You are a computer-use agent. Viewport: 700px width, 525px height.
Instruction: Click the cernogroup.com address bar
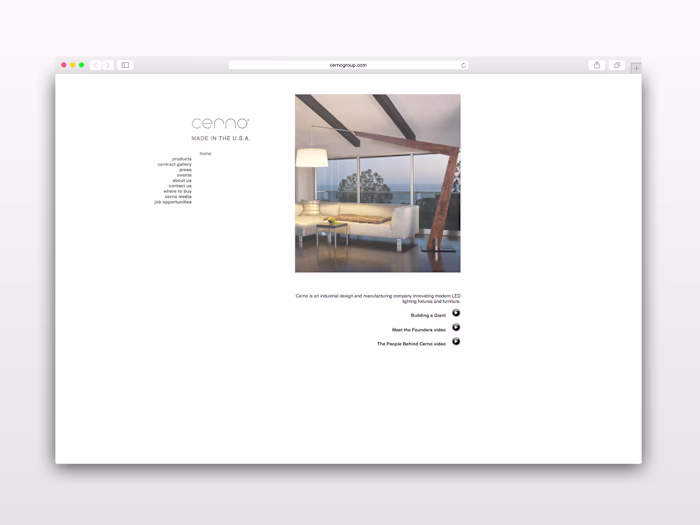click(x=348, y=65)
